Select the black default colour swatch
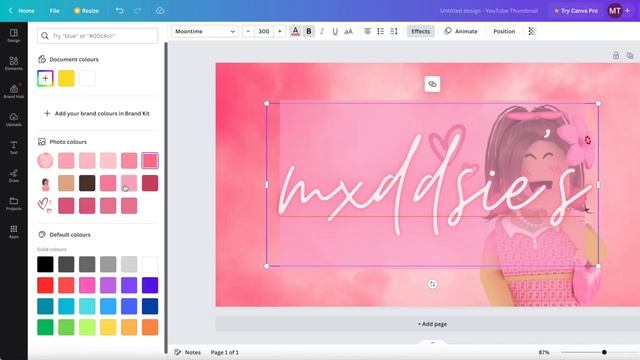Viewport: 640px width, 360px height. pos(45,264)
